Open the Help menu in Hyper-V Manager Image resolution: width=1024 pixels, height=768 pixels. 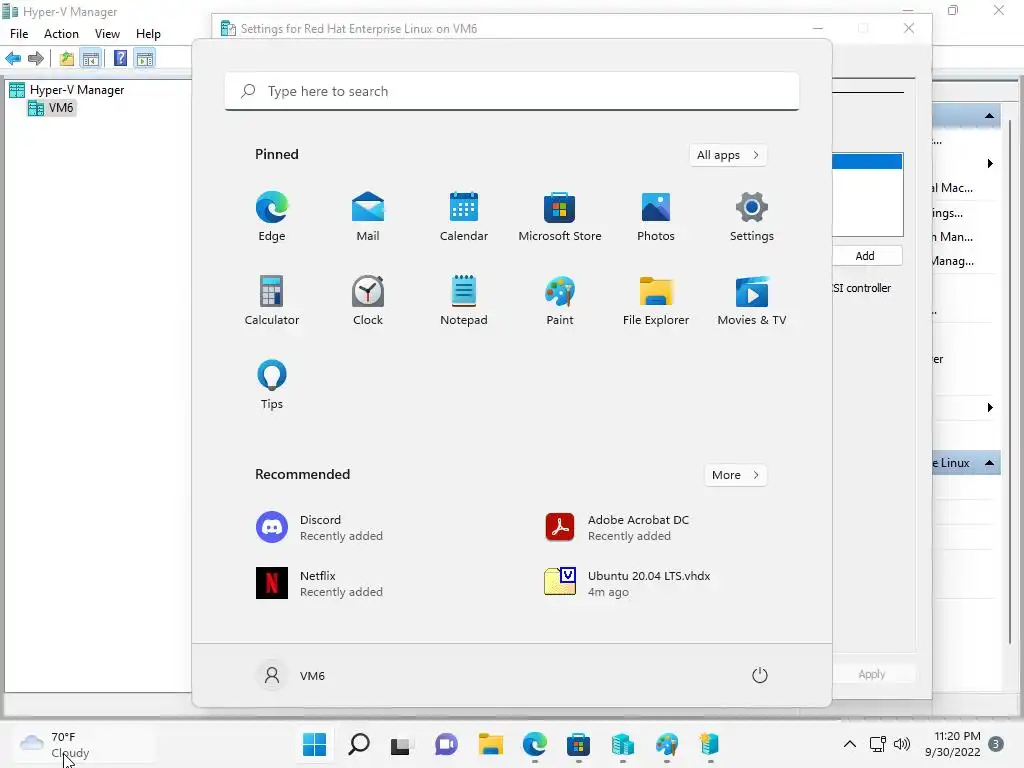point(148,34)
